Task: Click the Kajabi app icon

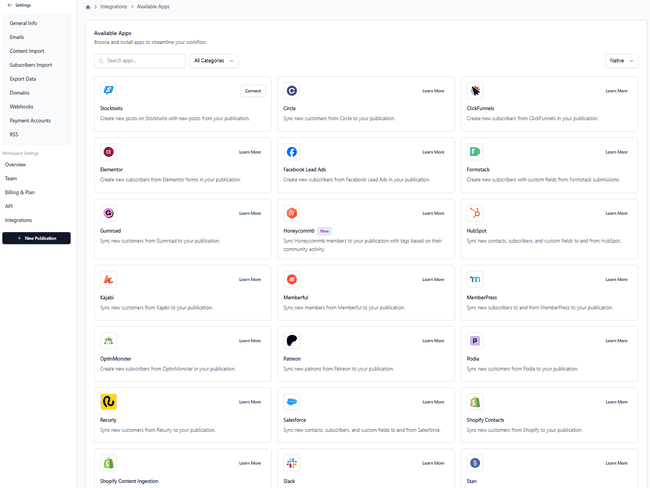Action: pos(108,279)
